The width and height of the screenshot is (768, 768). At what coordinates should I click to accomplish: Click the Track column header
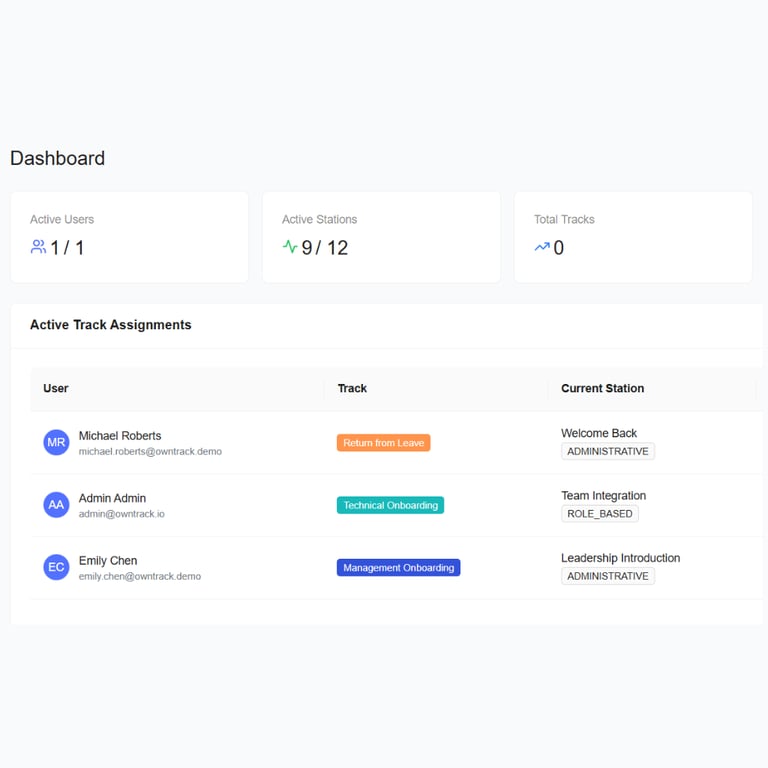pyautogui.click(x=352, y=388)
